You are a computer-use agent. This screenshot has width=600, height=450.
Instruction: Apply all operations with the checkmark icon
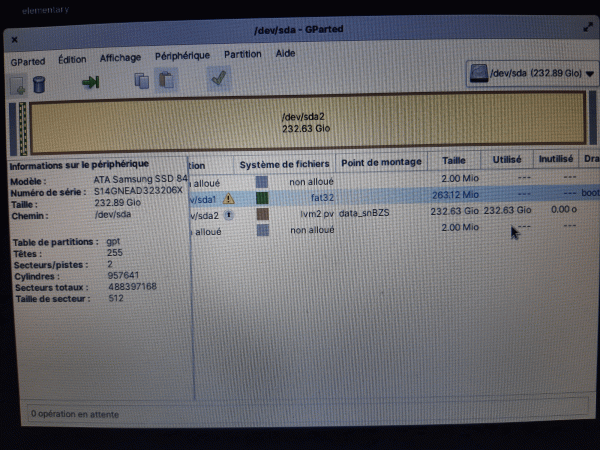point(217,81)
